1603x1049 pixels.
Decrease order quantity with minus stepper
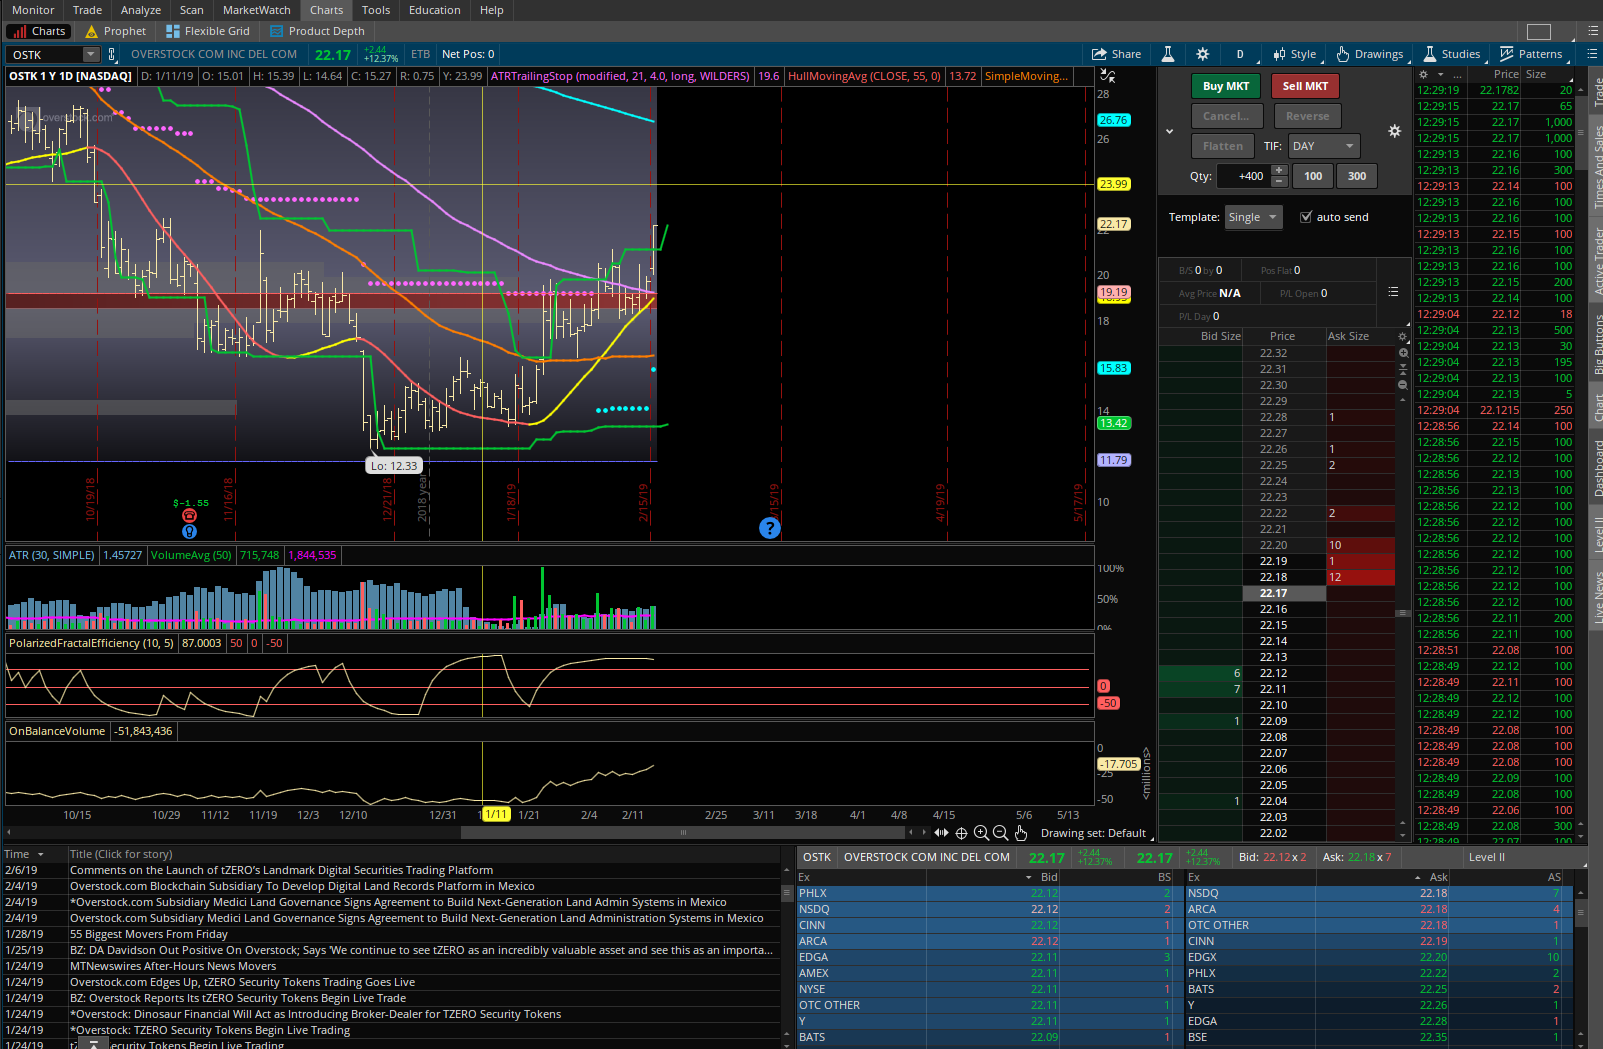click(x=1279, y=182)
